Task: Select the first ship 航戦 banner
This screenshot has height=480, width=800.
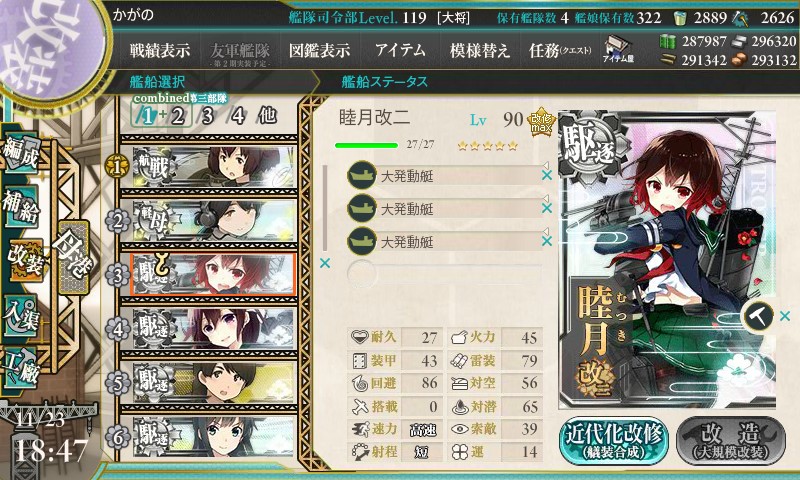Action: click(214, 166)
